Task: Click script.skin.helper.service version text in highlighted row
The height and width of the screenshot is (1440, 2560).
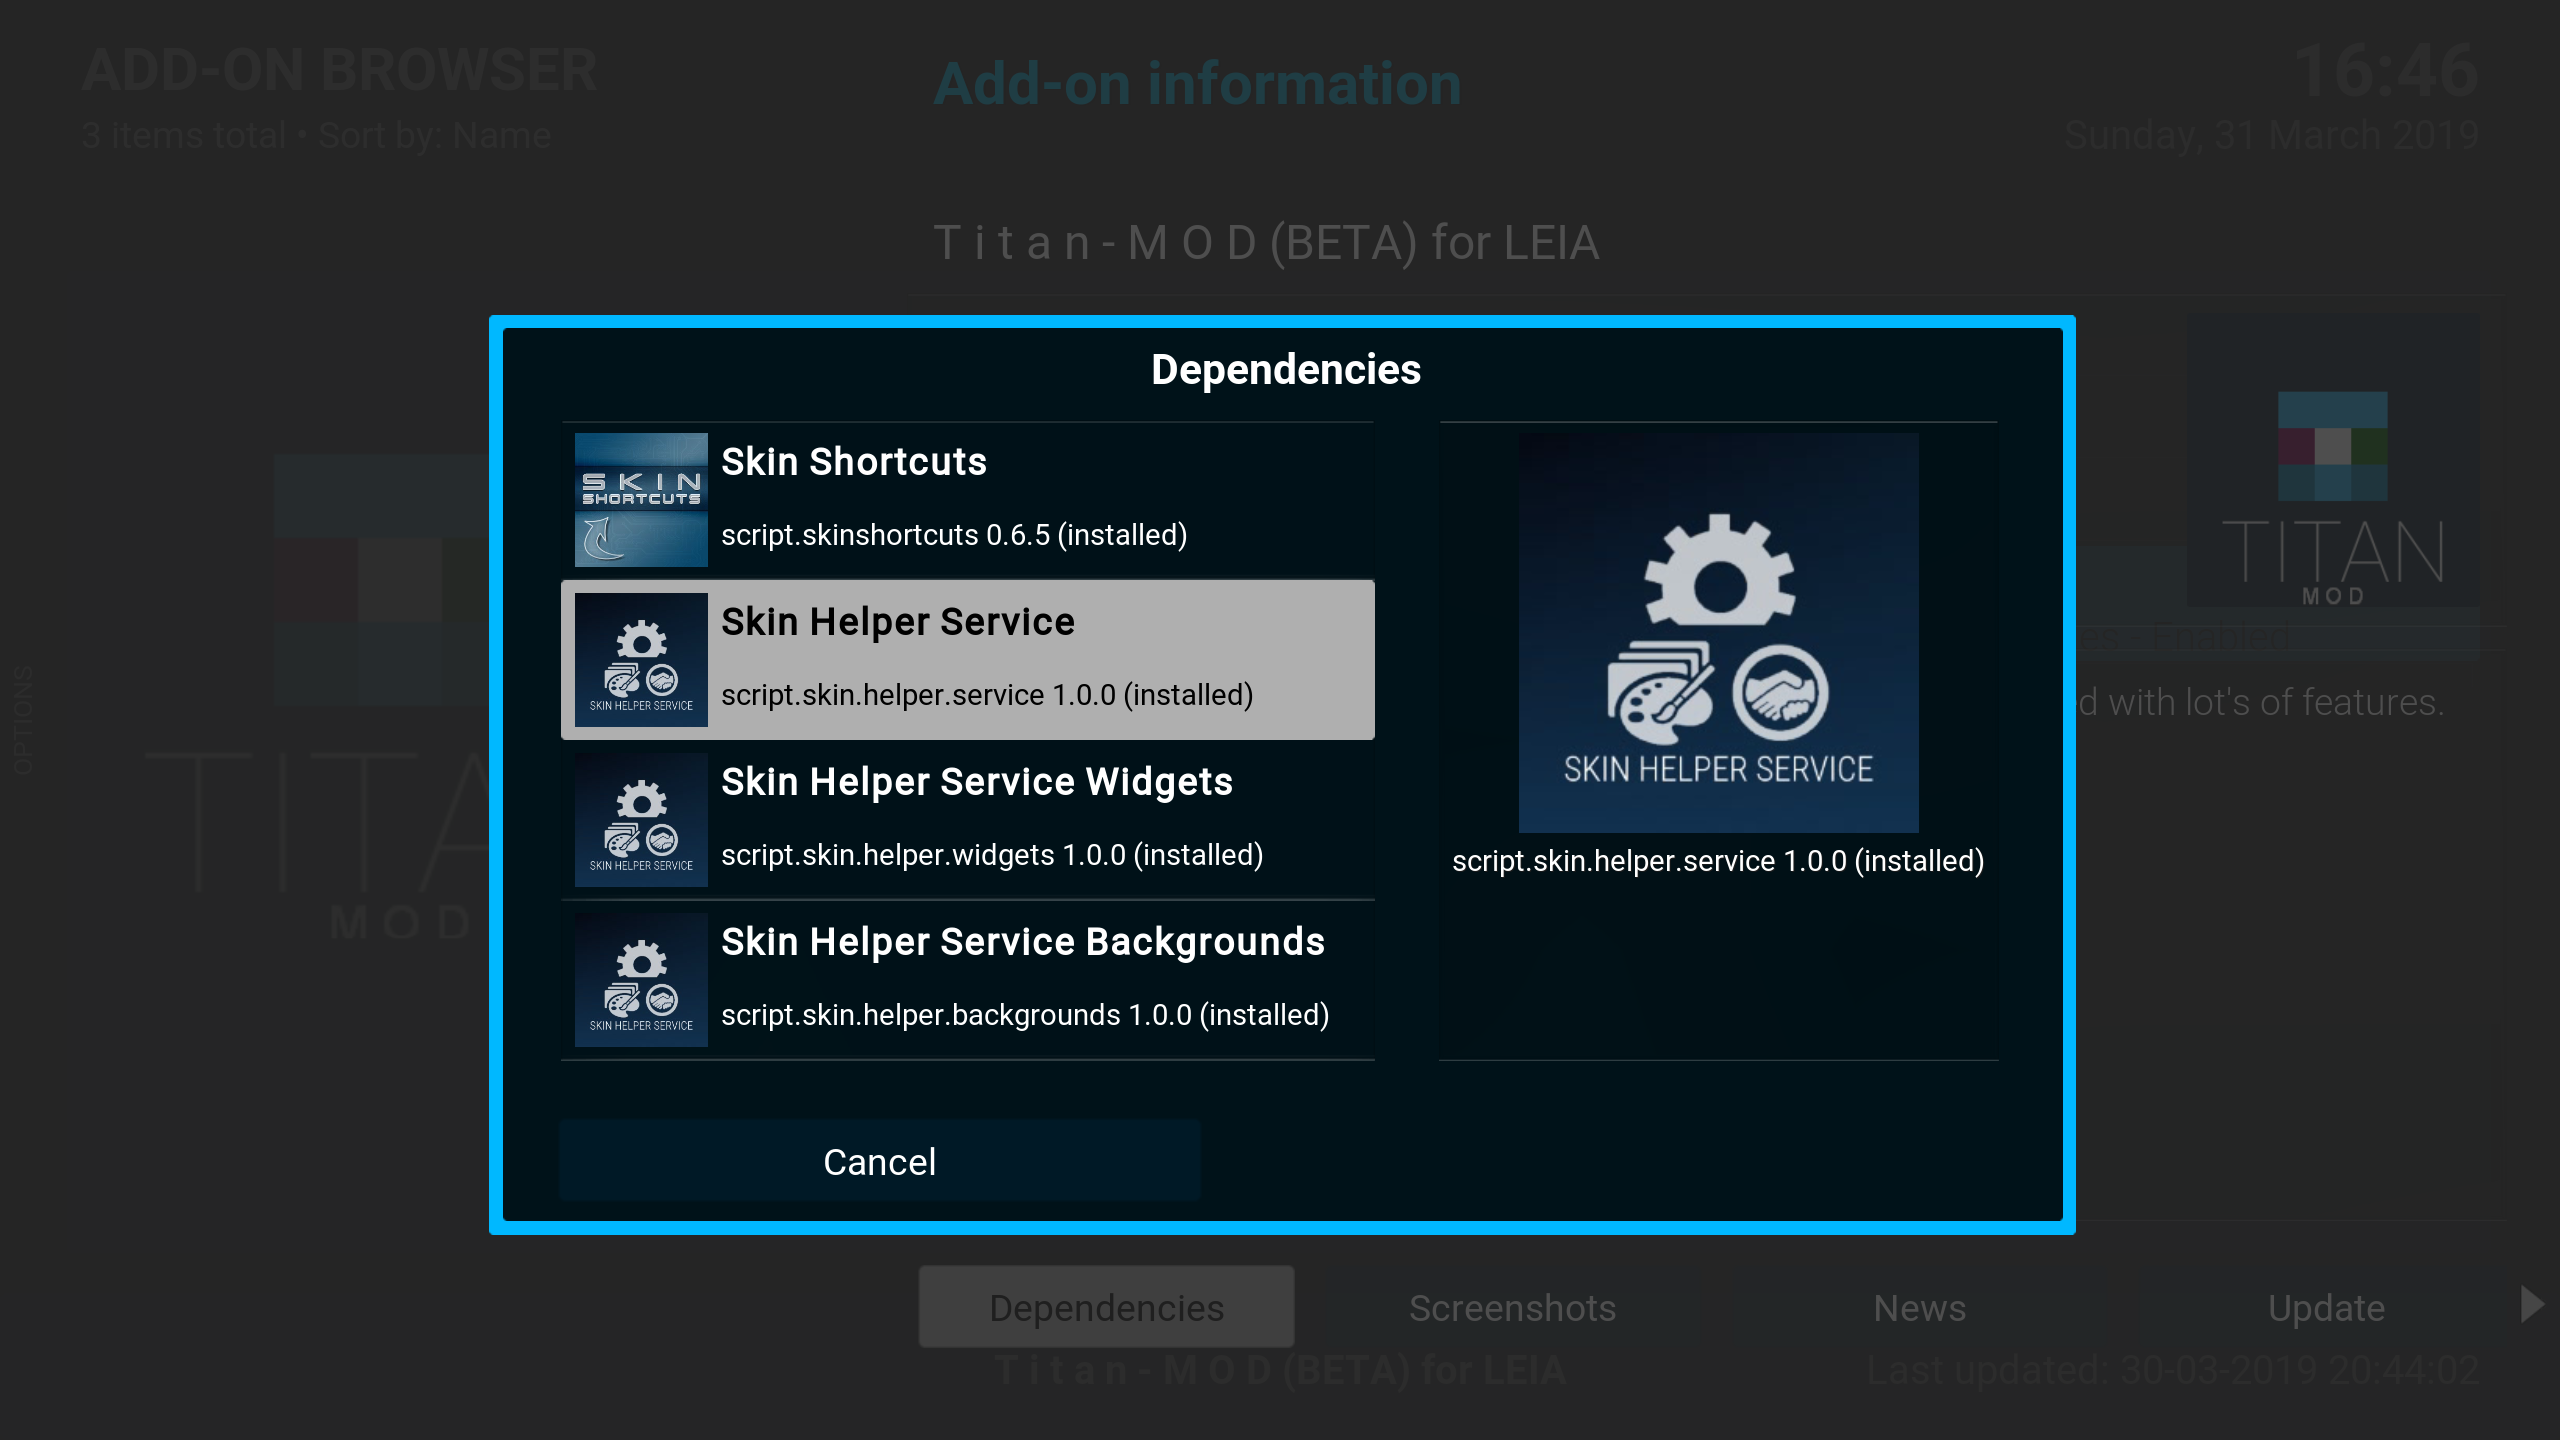Action: [x=987, y=695]
